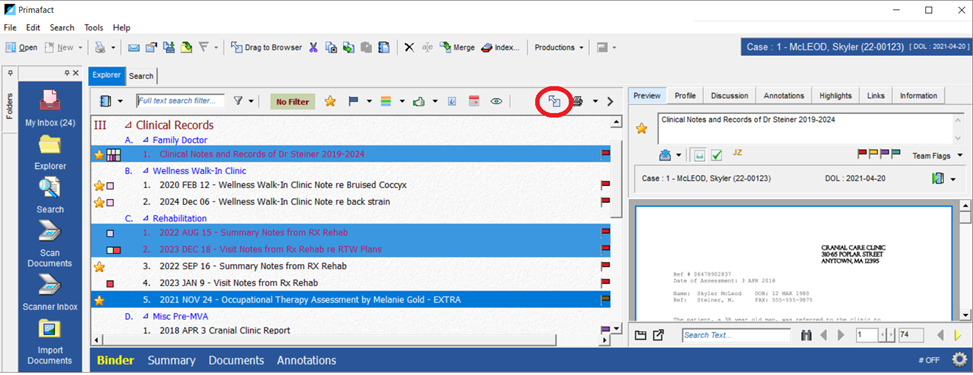Toggle the green checkmark in Preview panel
973x375 pixels.
tap(716, 154)
